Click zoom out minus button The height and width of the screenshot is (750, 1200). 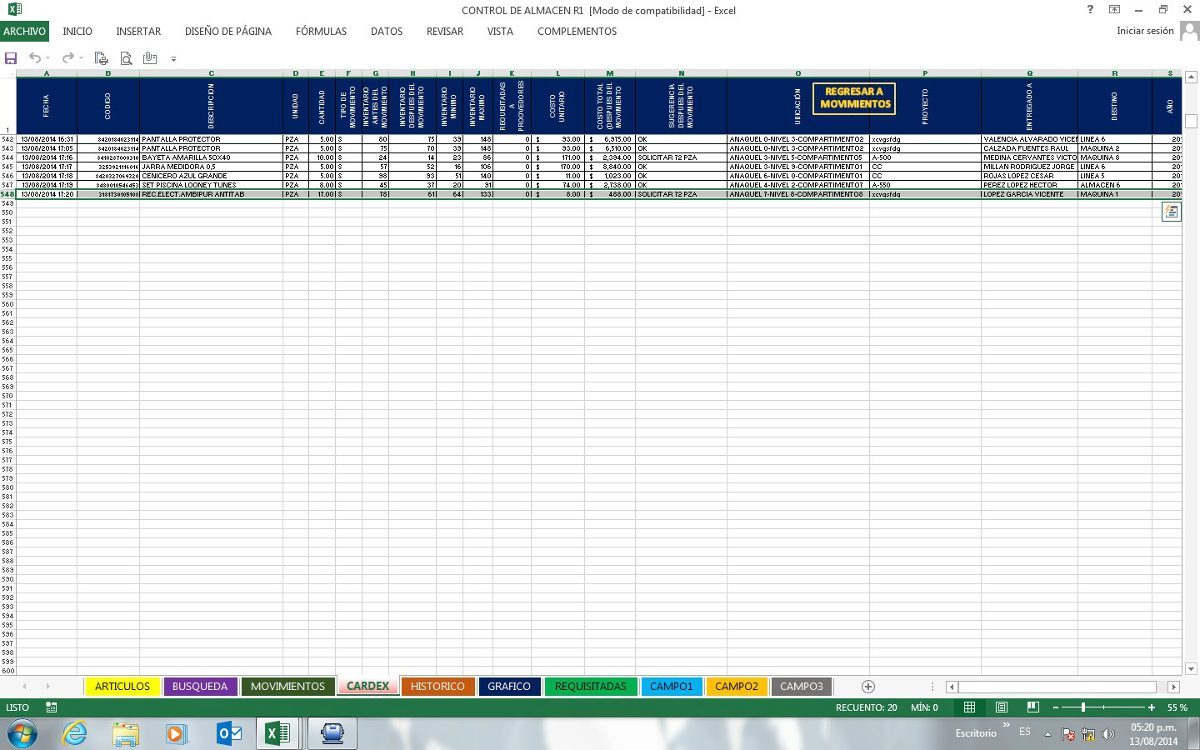[x=1057, y=707]
